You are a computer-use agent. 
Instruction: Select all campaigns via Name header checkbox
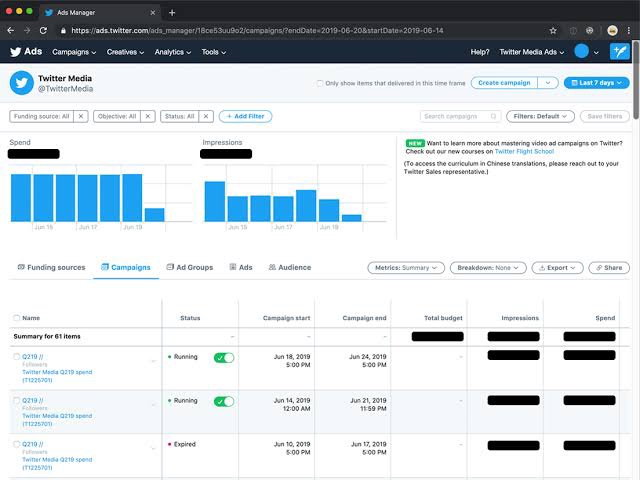point(17,318)
